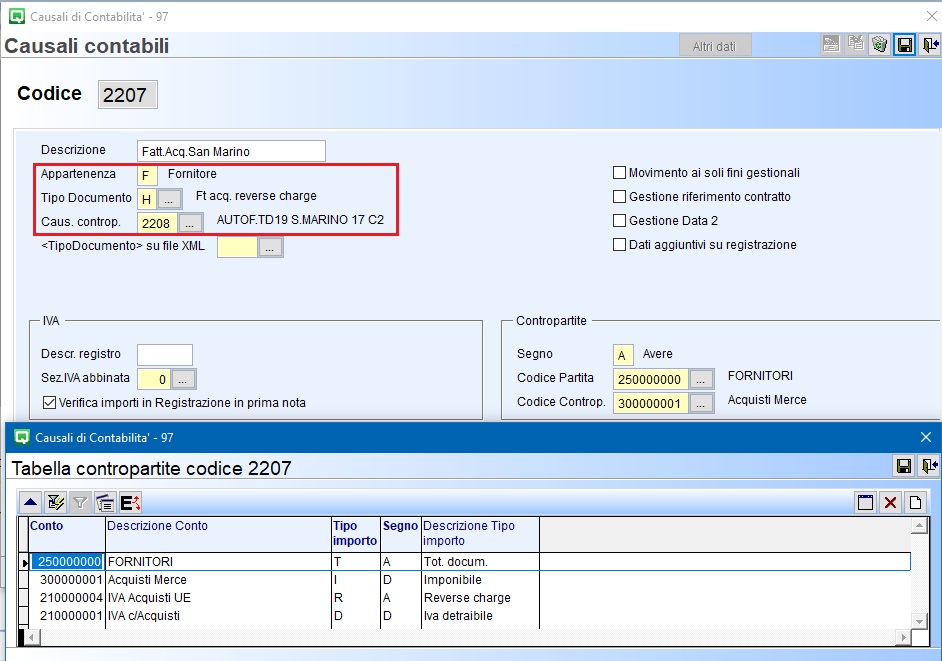Toggle the Gestione Data 2 checkbox
Screen dimensions: 942x661
[619, 221]
